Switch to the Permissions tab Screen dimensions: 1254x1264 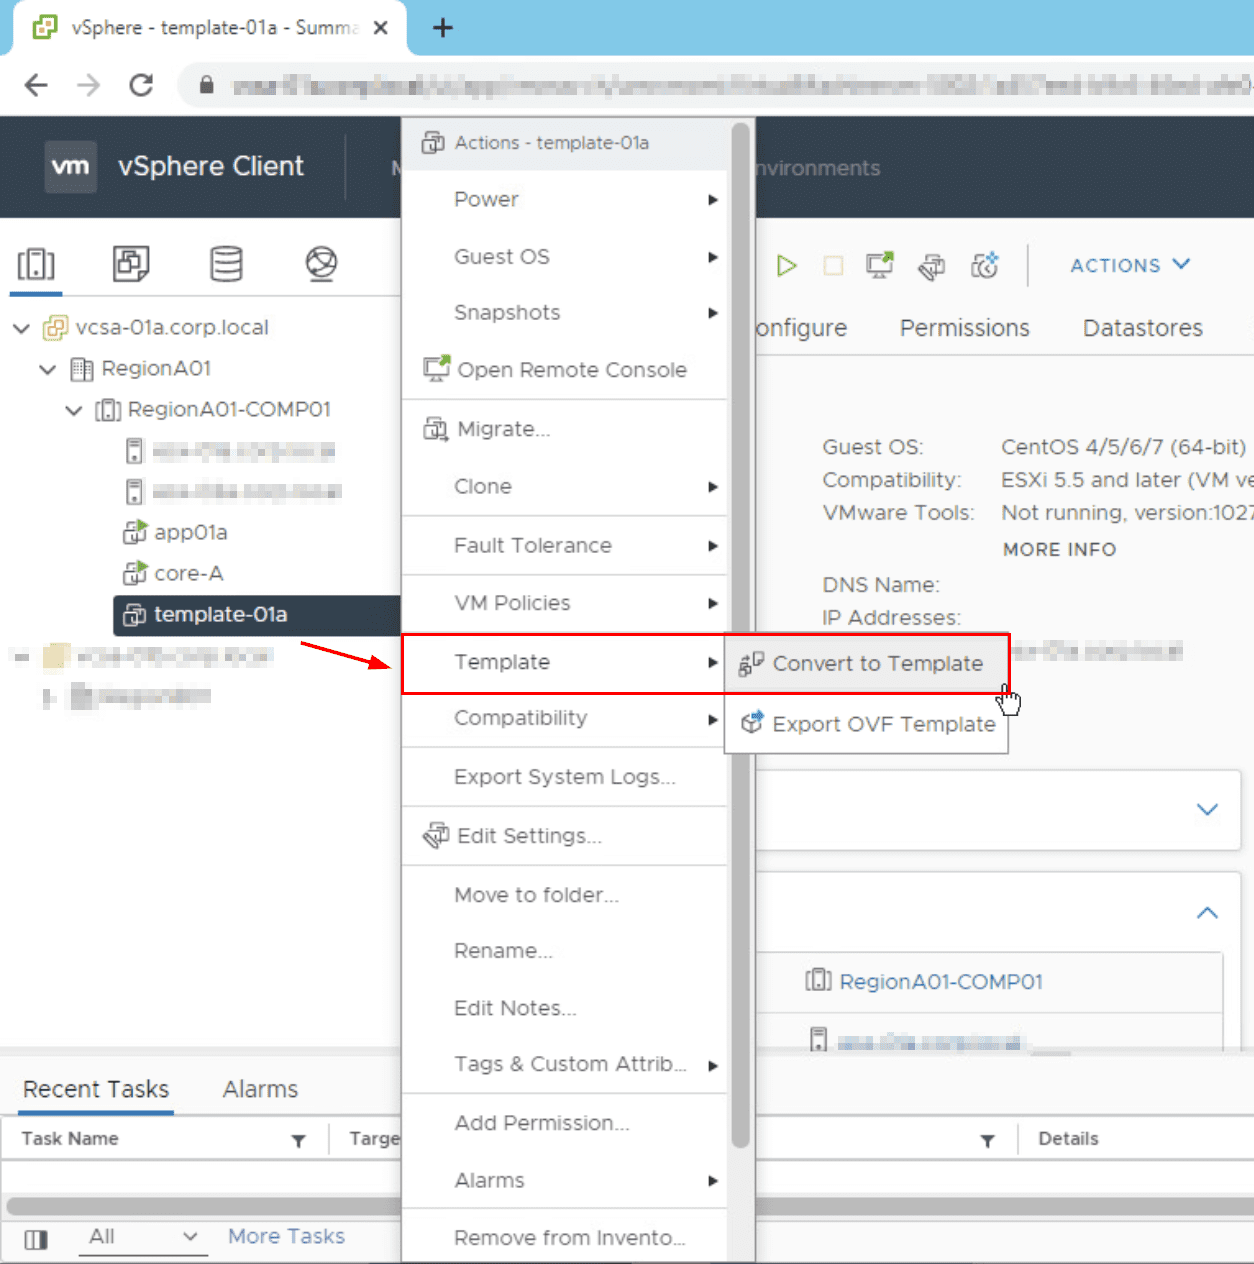click(964, 328)
